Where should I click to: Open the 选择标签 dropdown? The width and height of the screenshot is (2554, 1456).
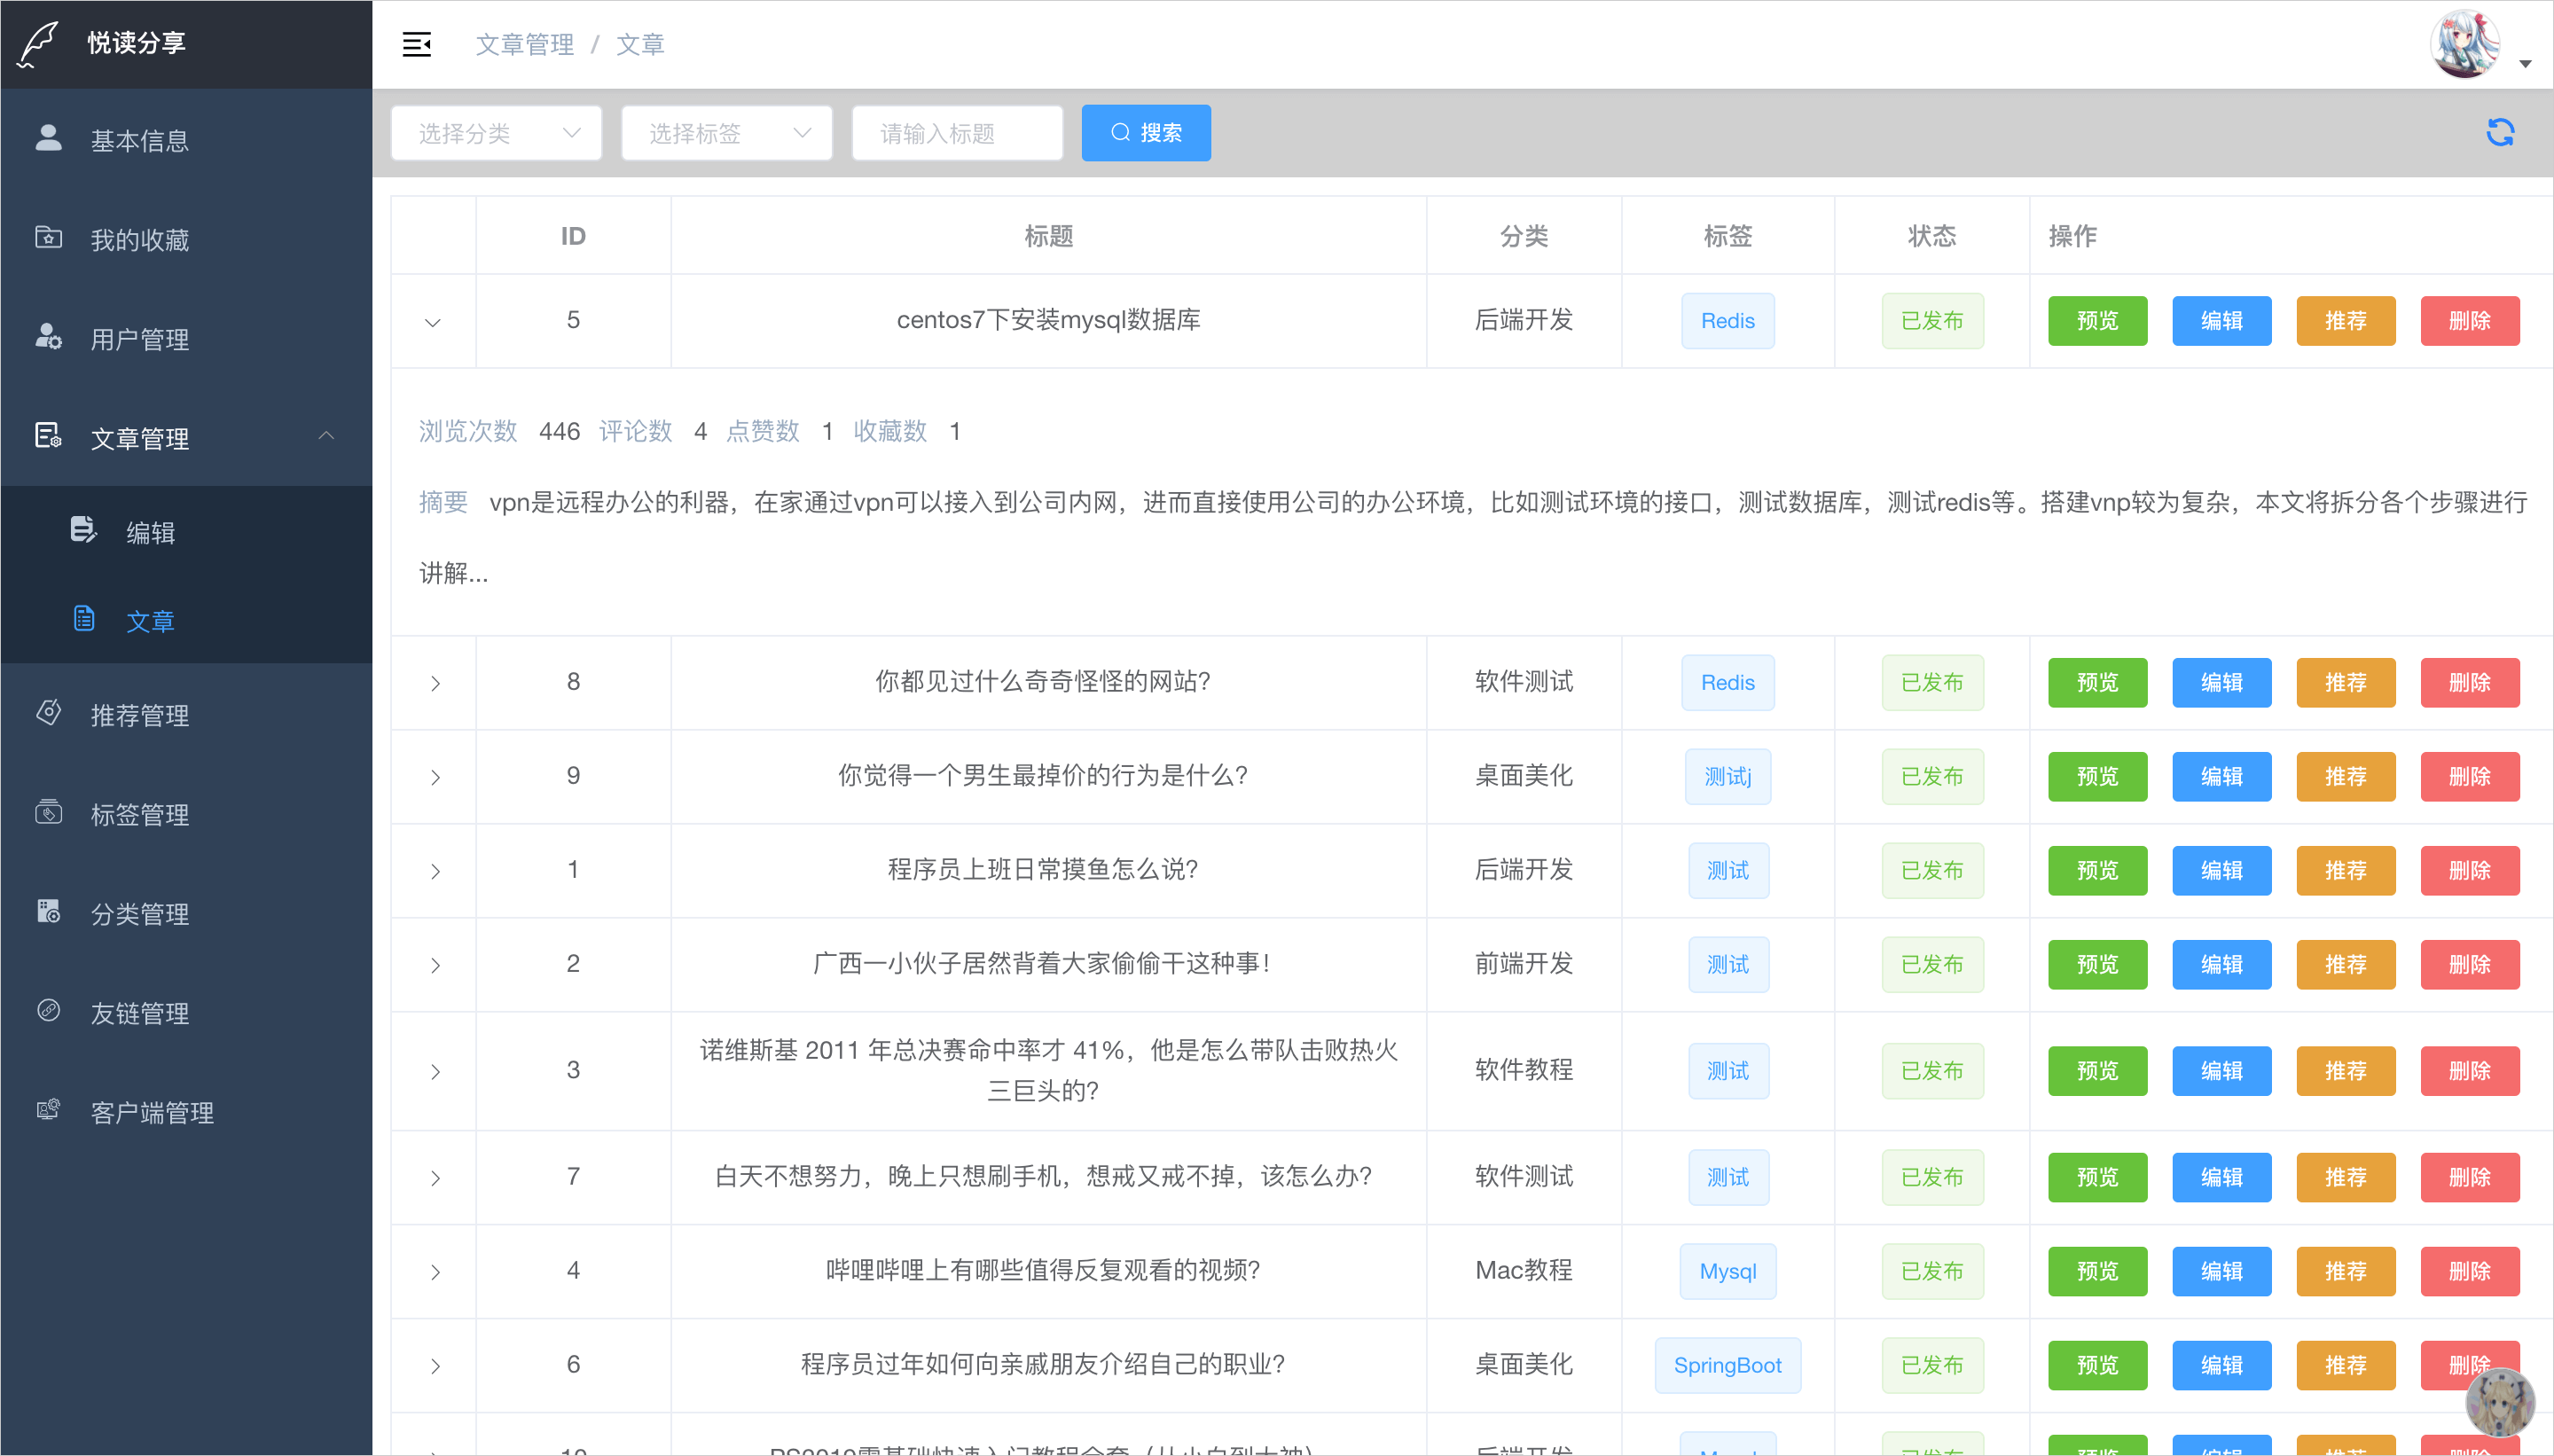[727, 133]
